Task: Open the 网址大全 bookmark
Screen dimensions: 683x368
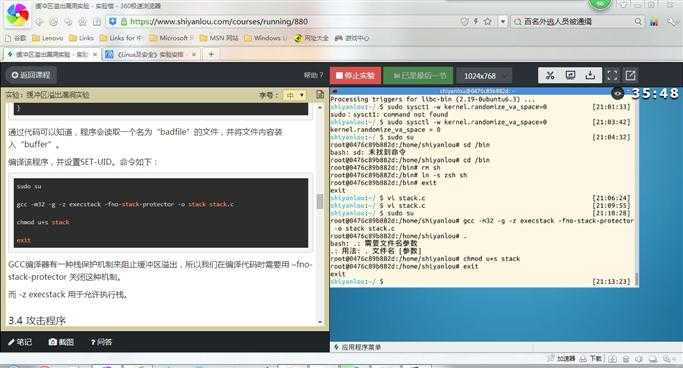Action: click(x=311, y=38)
